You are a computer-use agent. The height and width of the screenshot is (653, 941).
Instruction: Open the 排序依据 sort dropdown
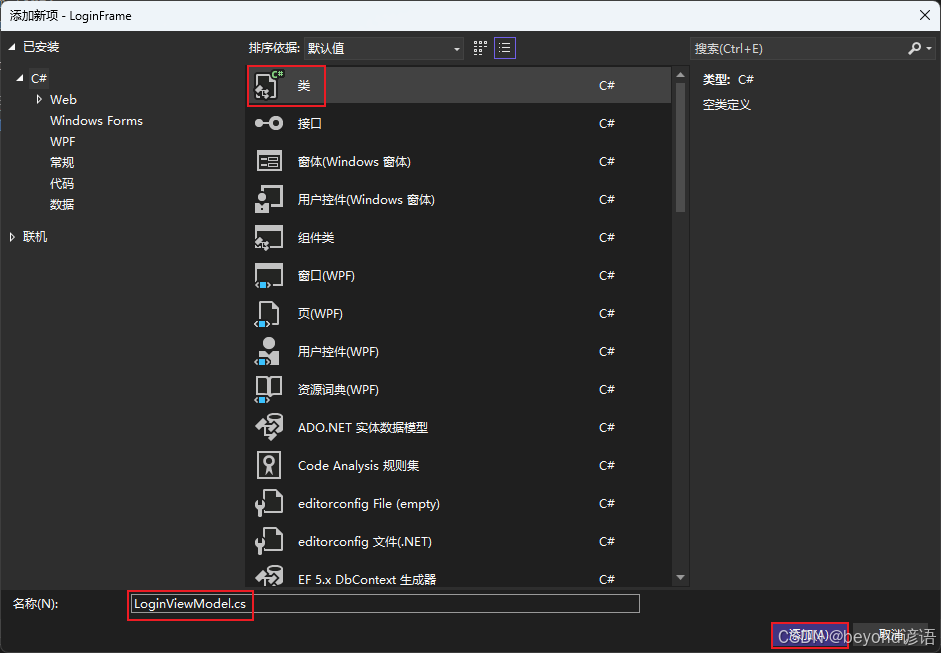(383, 49)
